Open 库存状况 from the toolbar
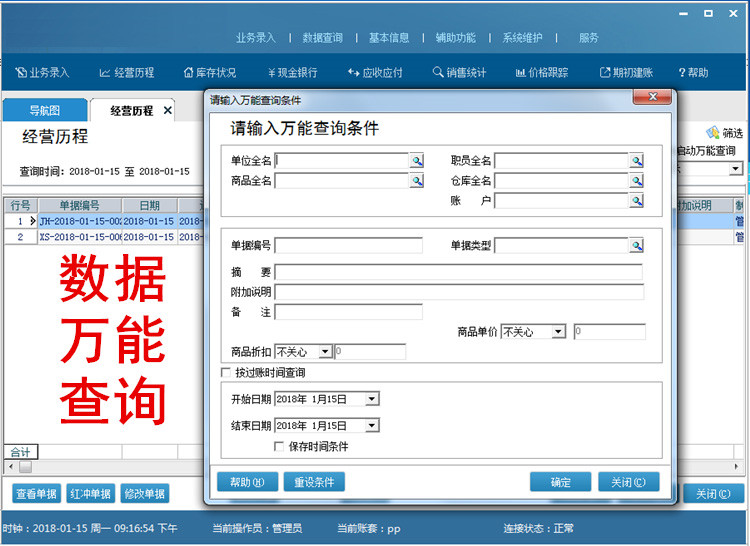The height and width of the screenshot is (546, 750). (210, 73)
